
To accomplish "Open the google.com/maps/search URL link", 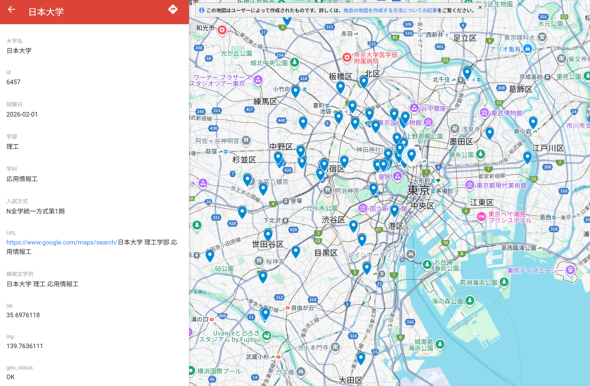I will 62,243.
